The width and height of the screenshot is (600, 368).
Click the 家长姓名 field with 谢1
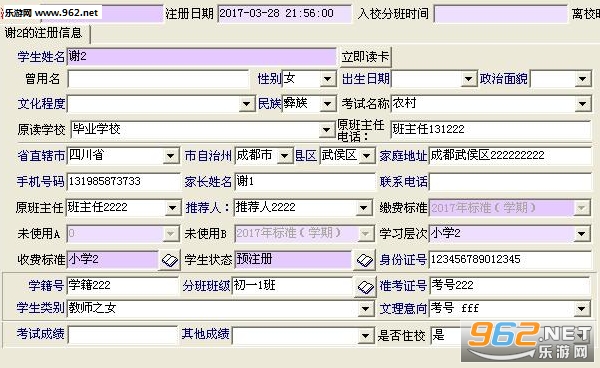pos(305,182)
